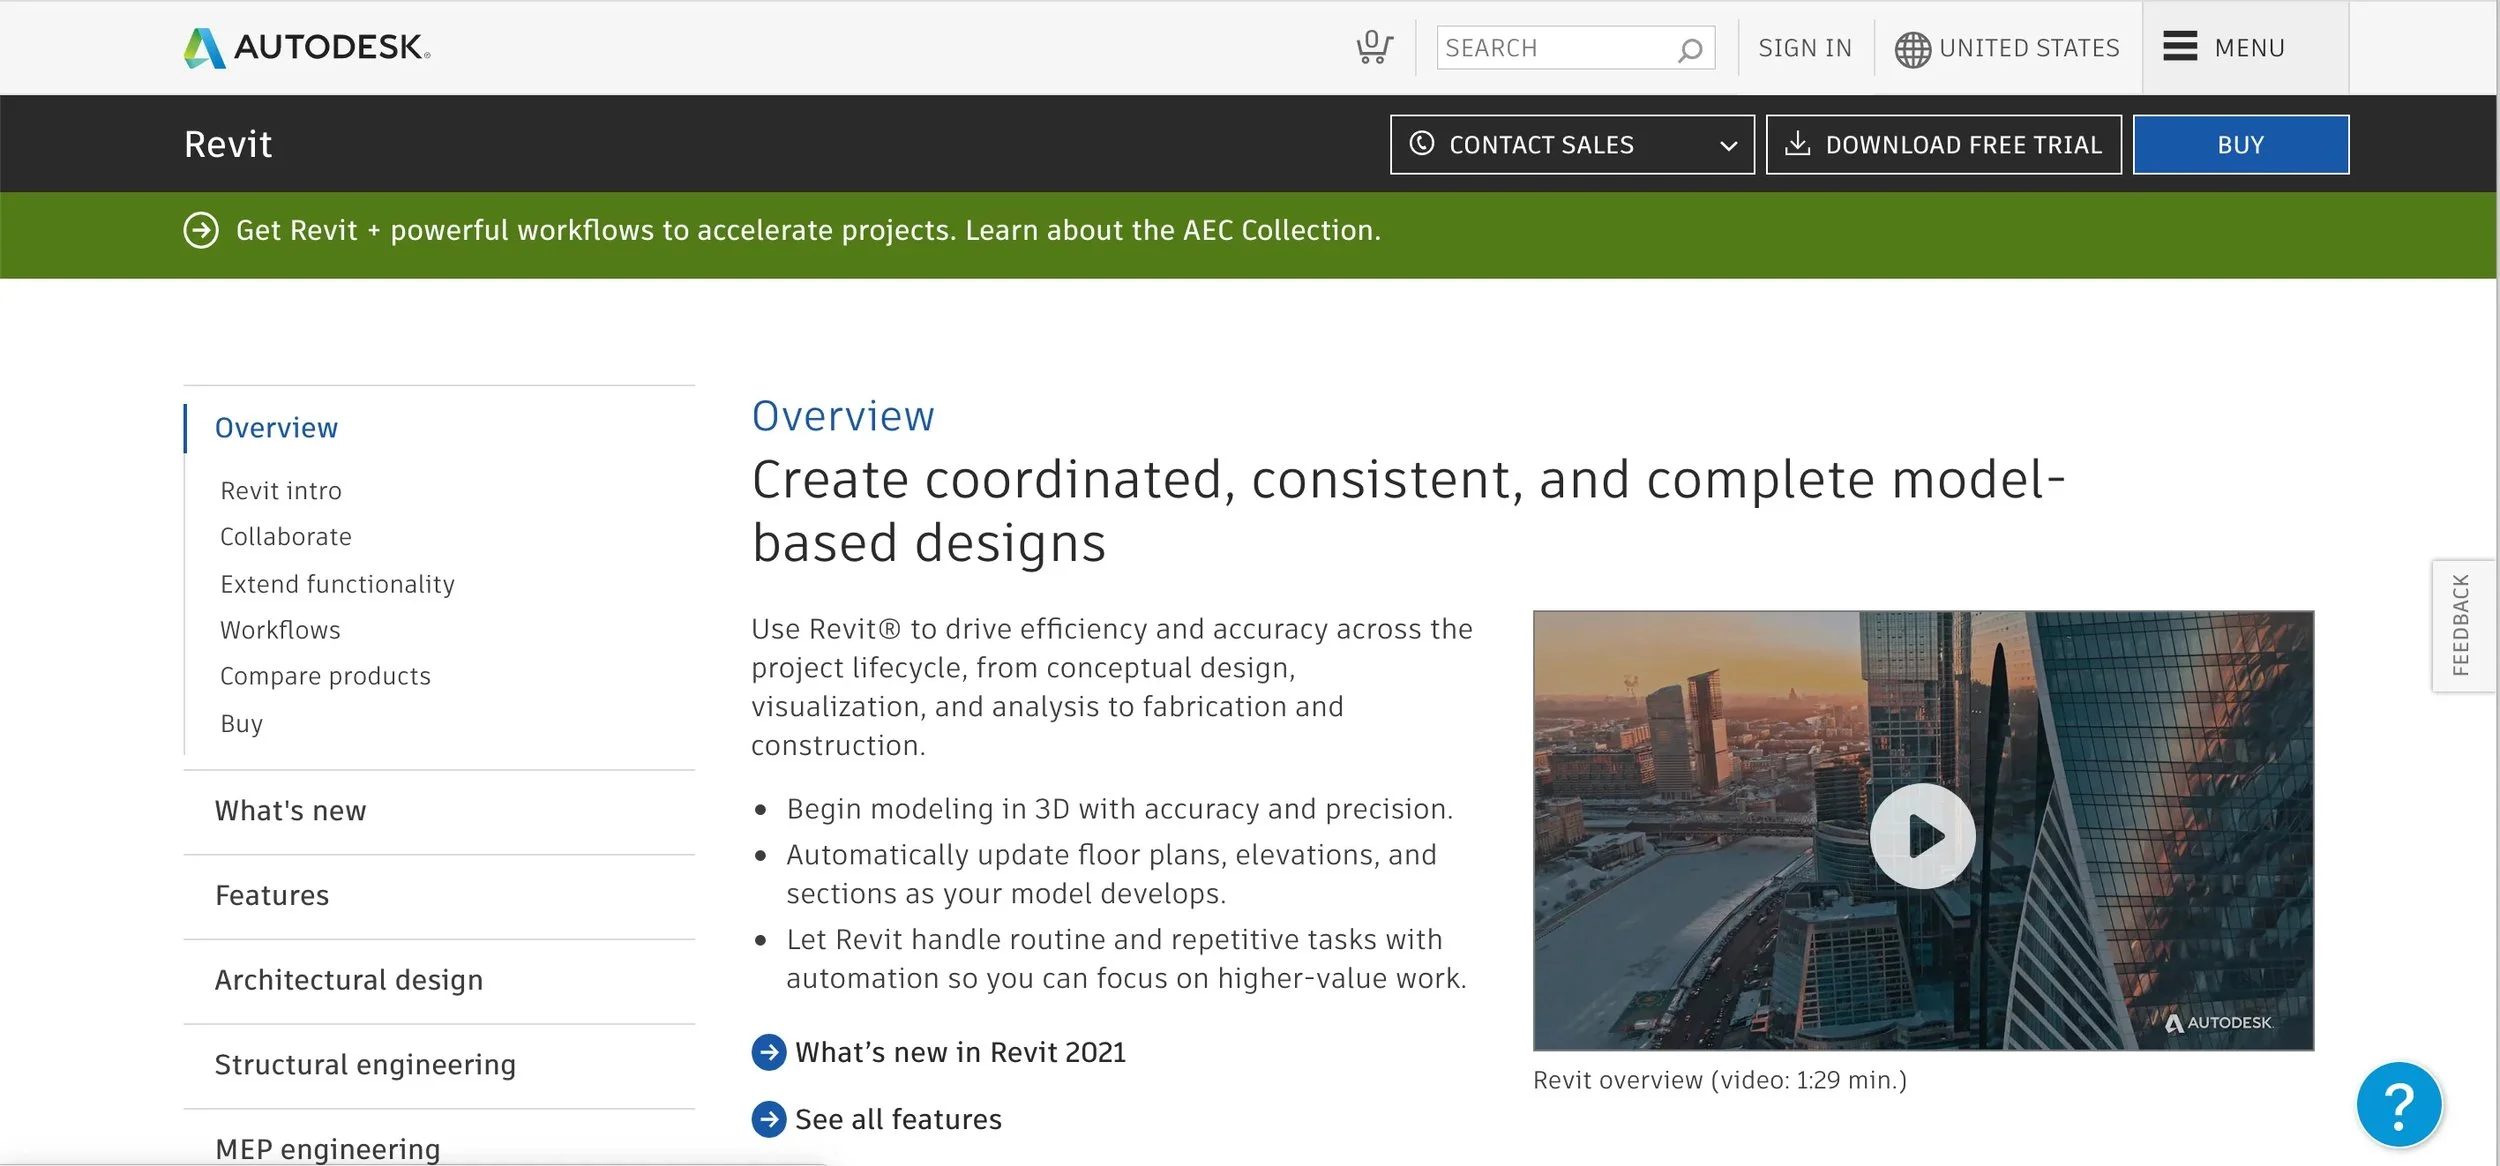
Task: Click the arrow icon in the green banner
Action: pos(201,230)
